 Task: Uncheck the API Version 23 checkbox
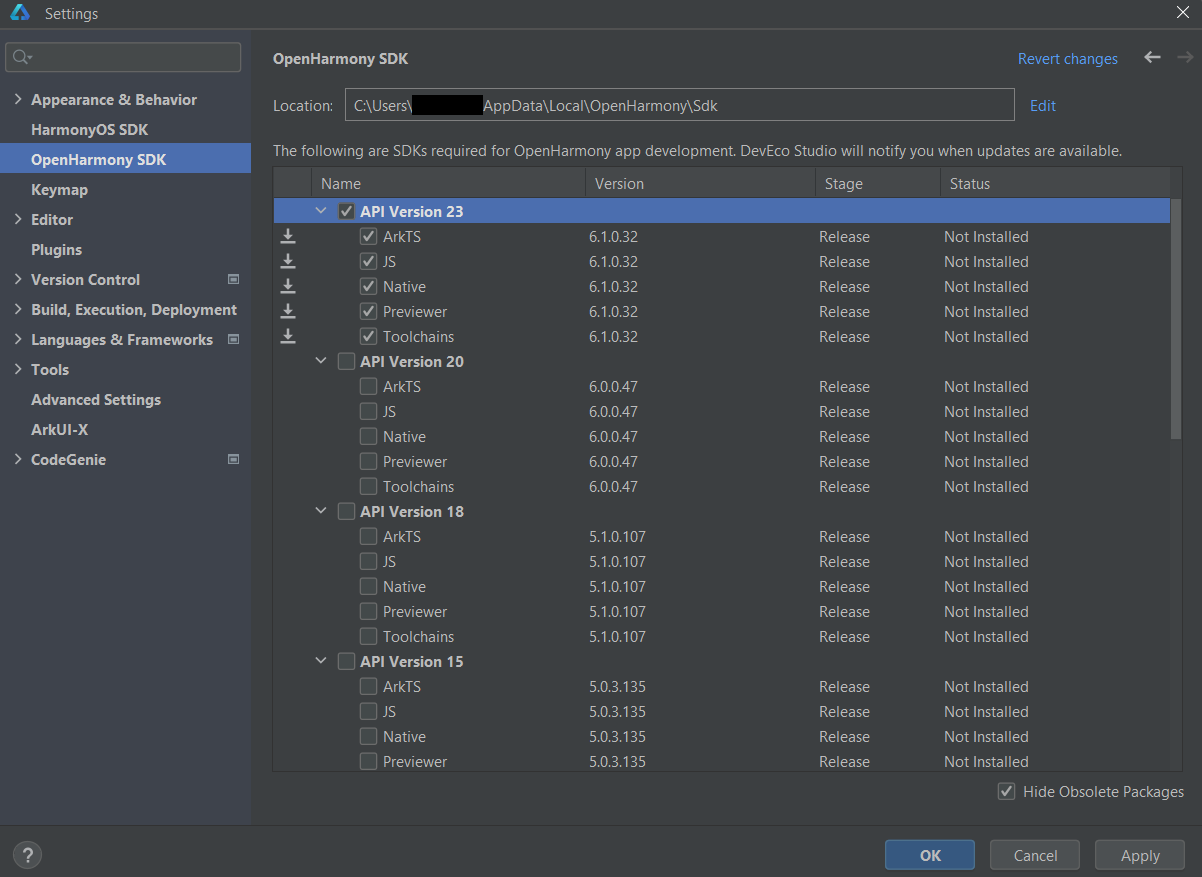[x=347, y=211]
